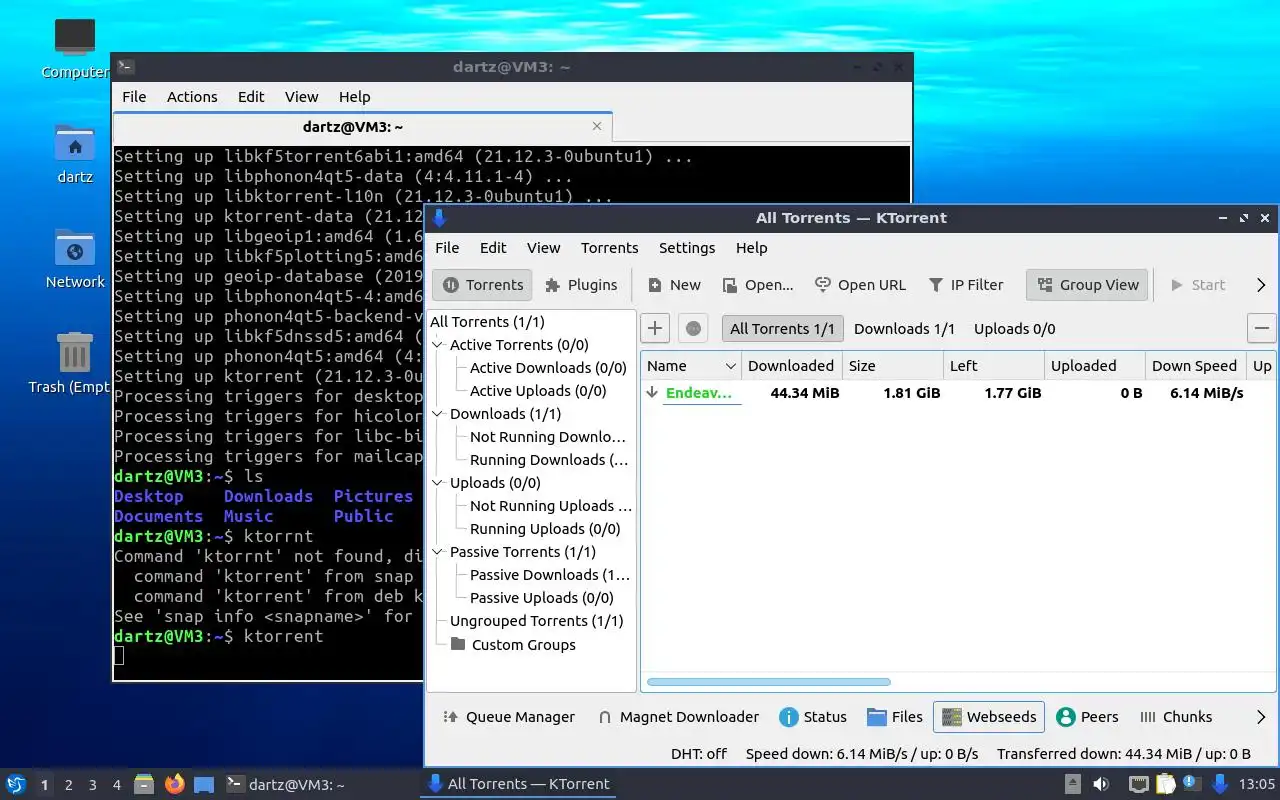Screen dimensions: 1280x800
Task: Collapse the Downloads (1/1) tree group
Action: (437, 414)
